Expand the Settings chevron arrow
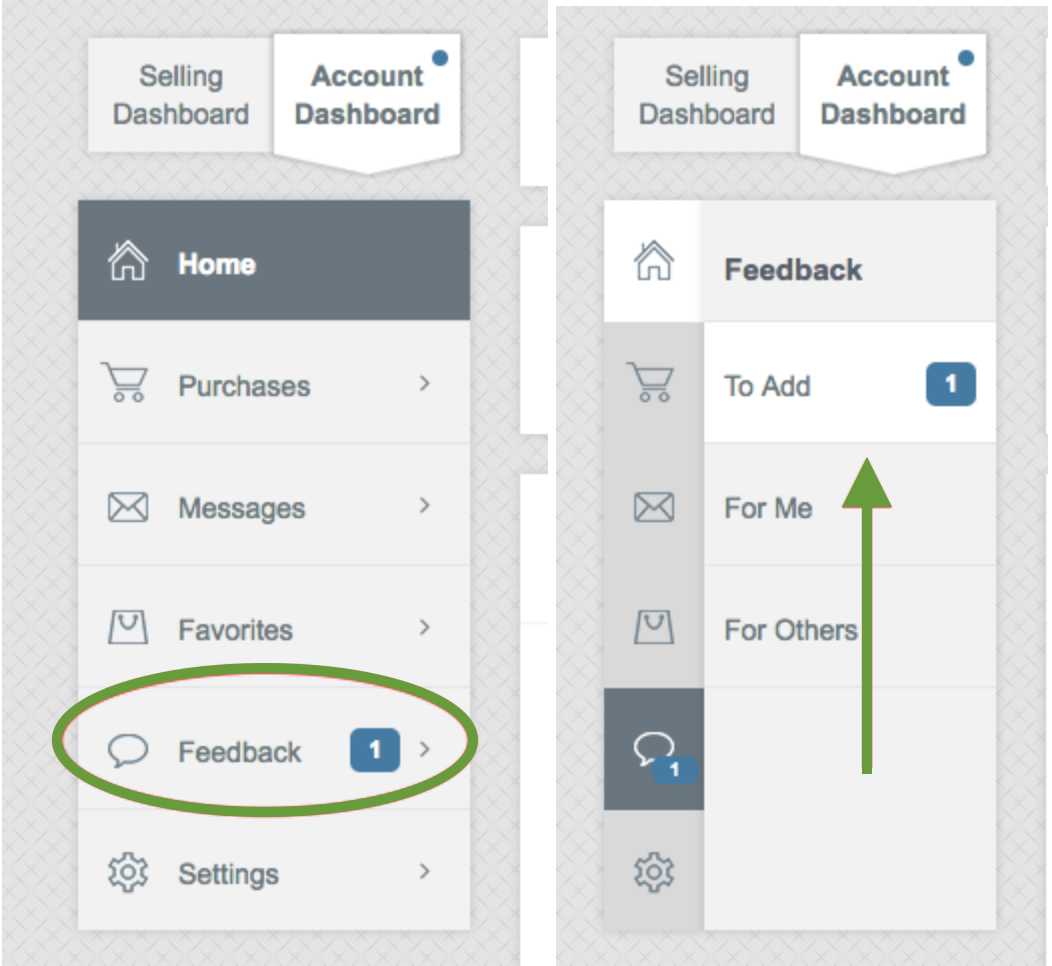Viewport: 1052px width, 966px height. click(424, 871)
